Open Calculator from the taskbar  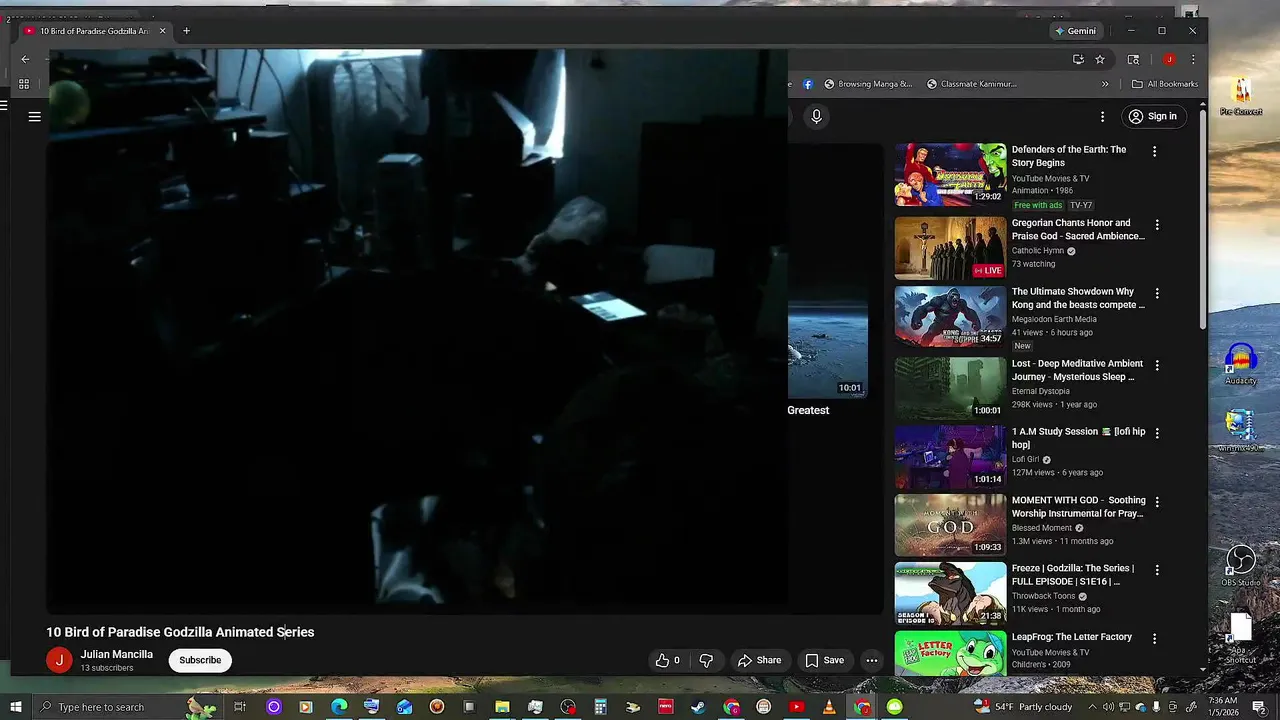pos(601,707)
